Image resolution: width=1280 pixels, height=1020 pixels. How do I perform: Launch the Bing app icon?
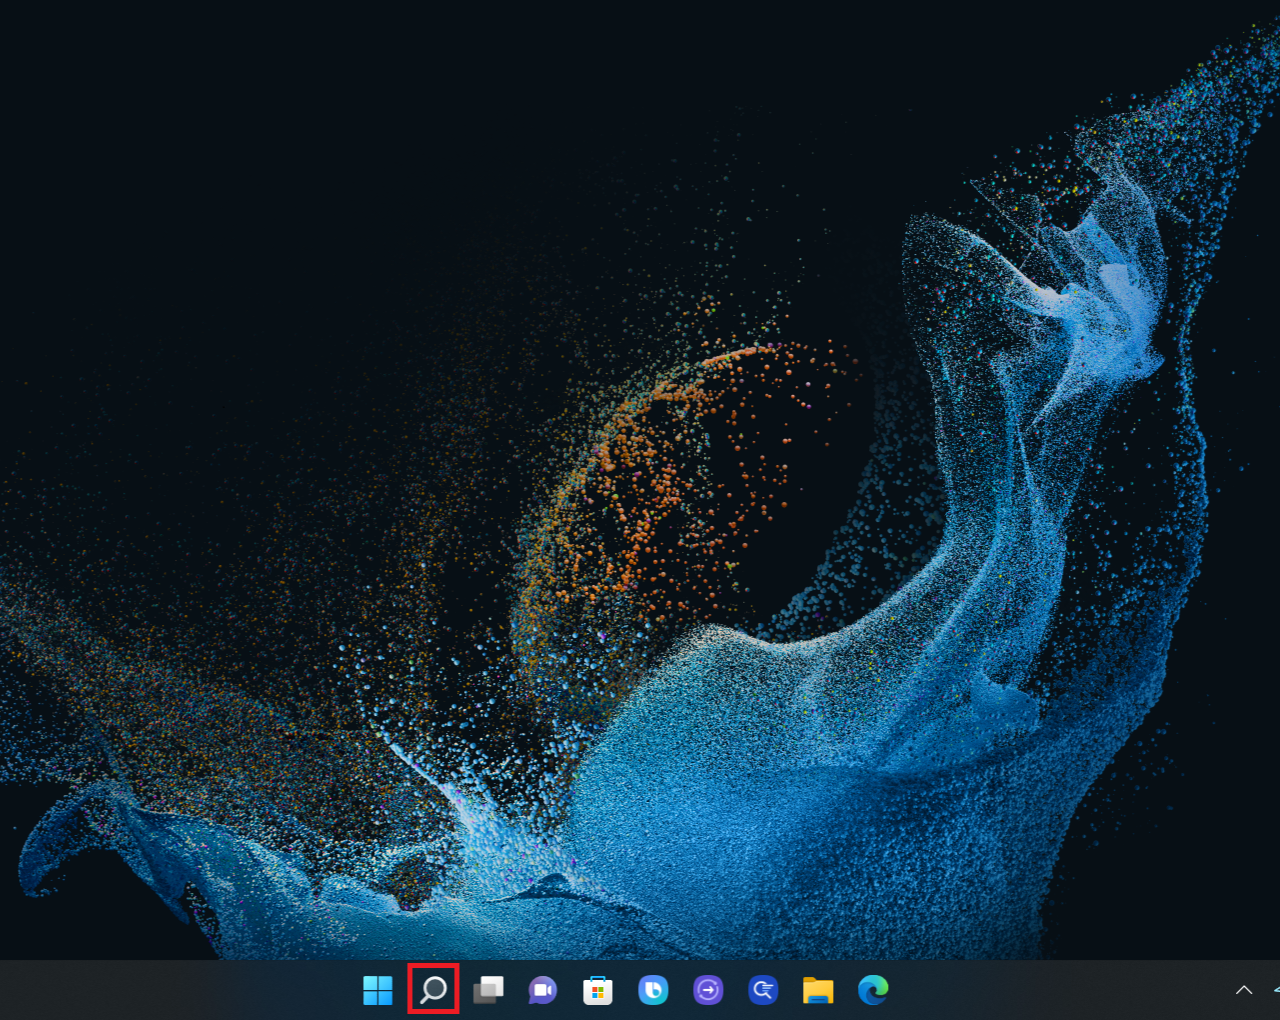653,990
